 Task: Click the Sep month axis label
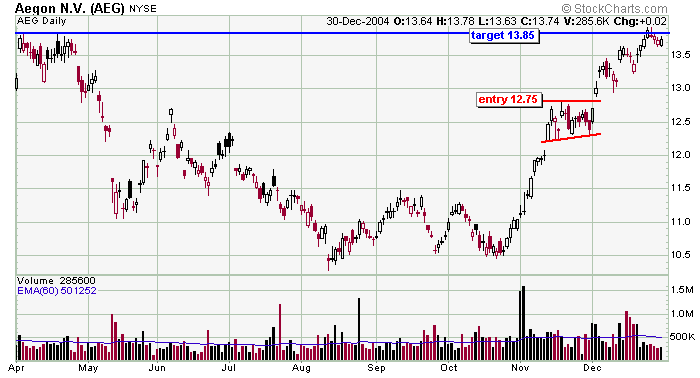coord(376,368)
